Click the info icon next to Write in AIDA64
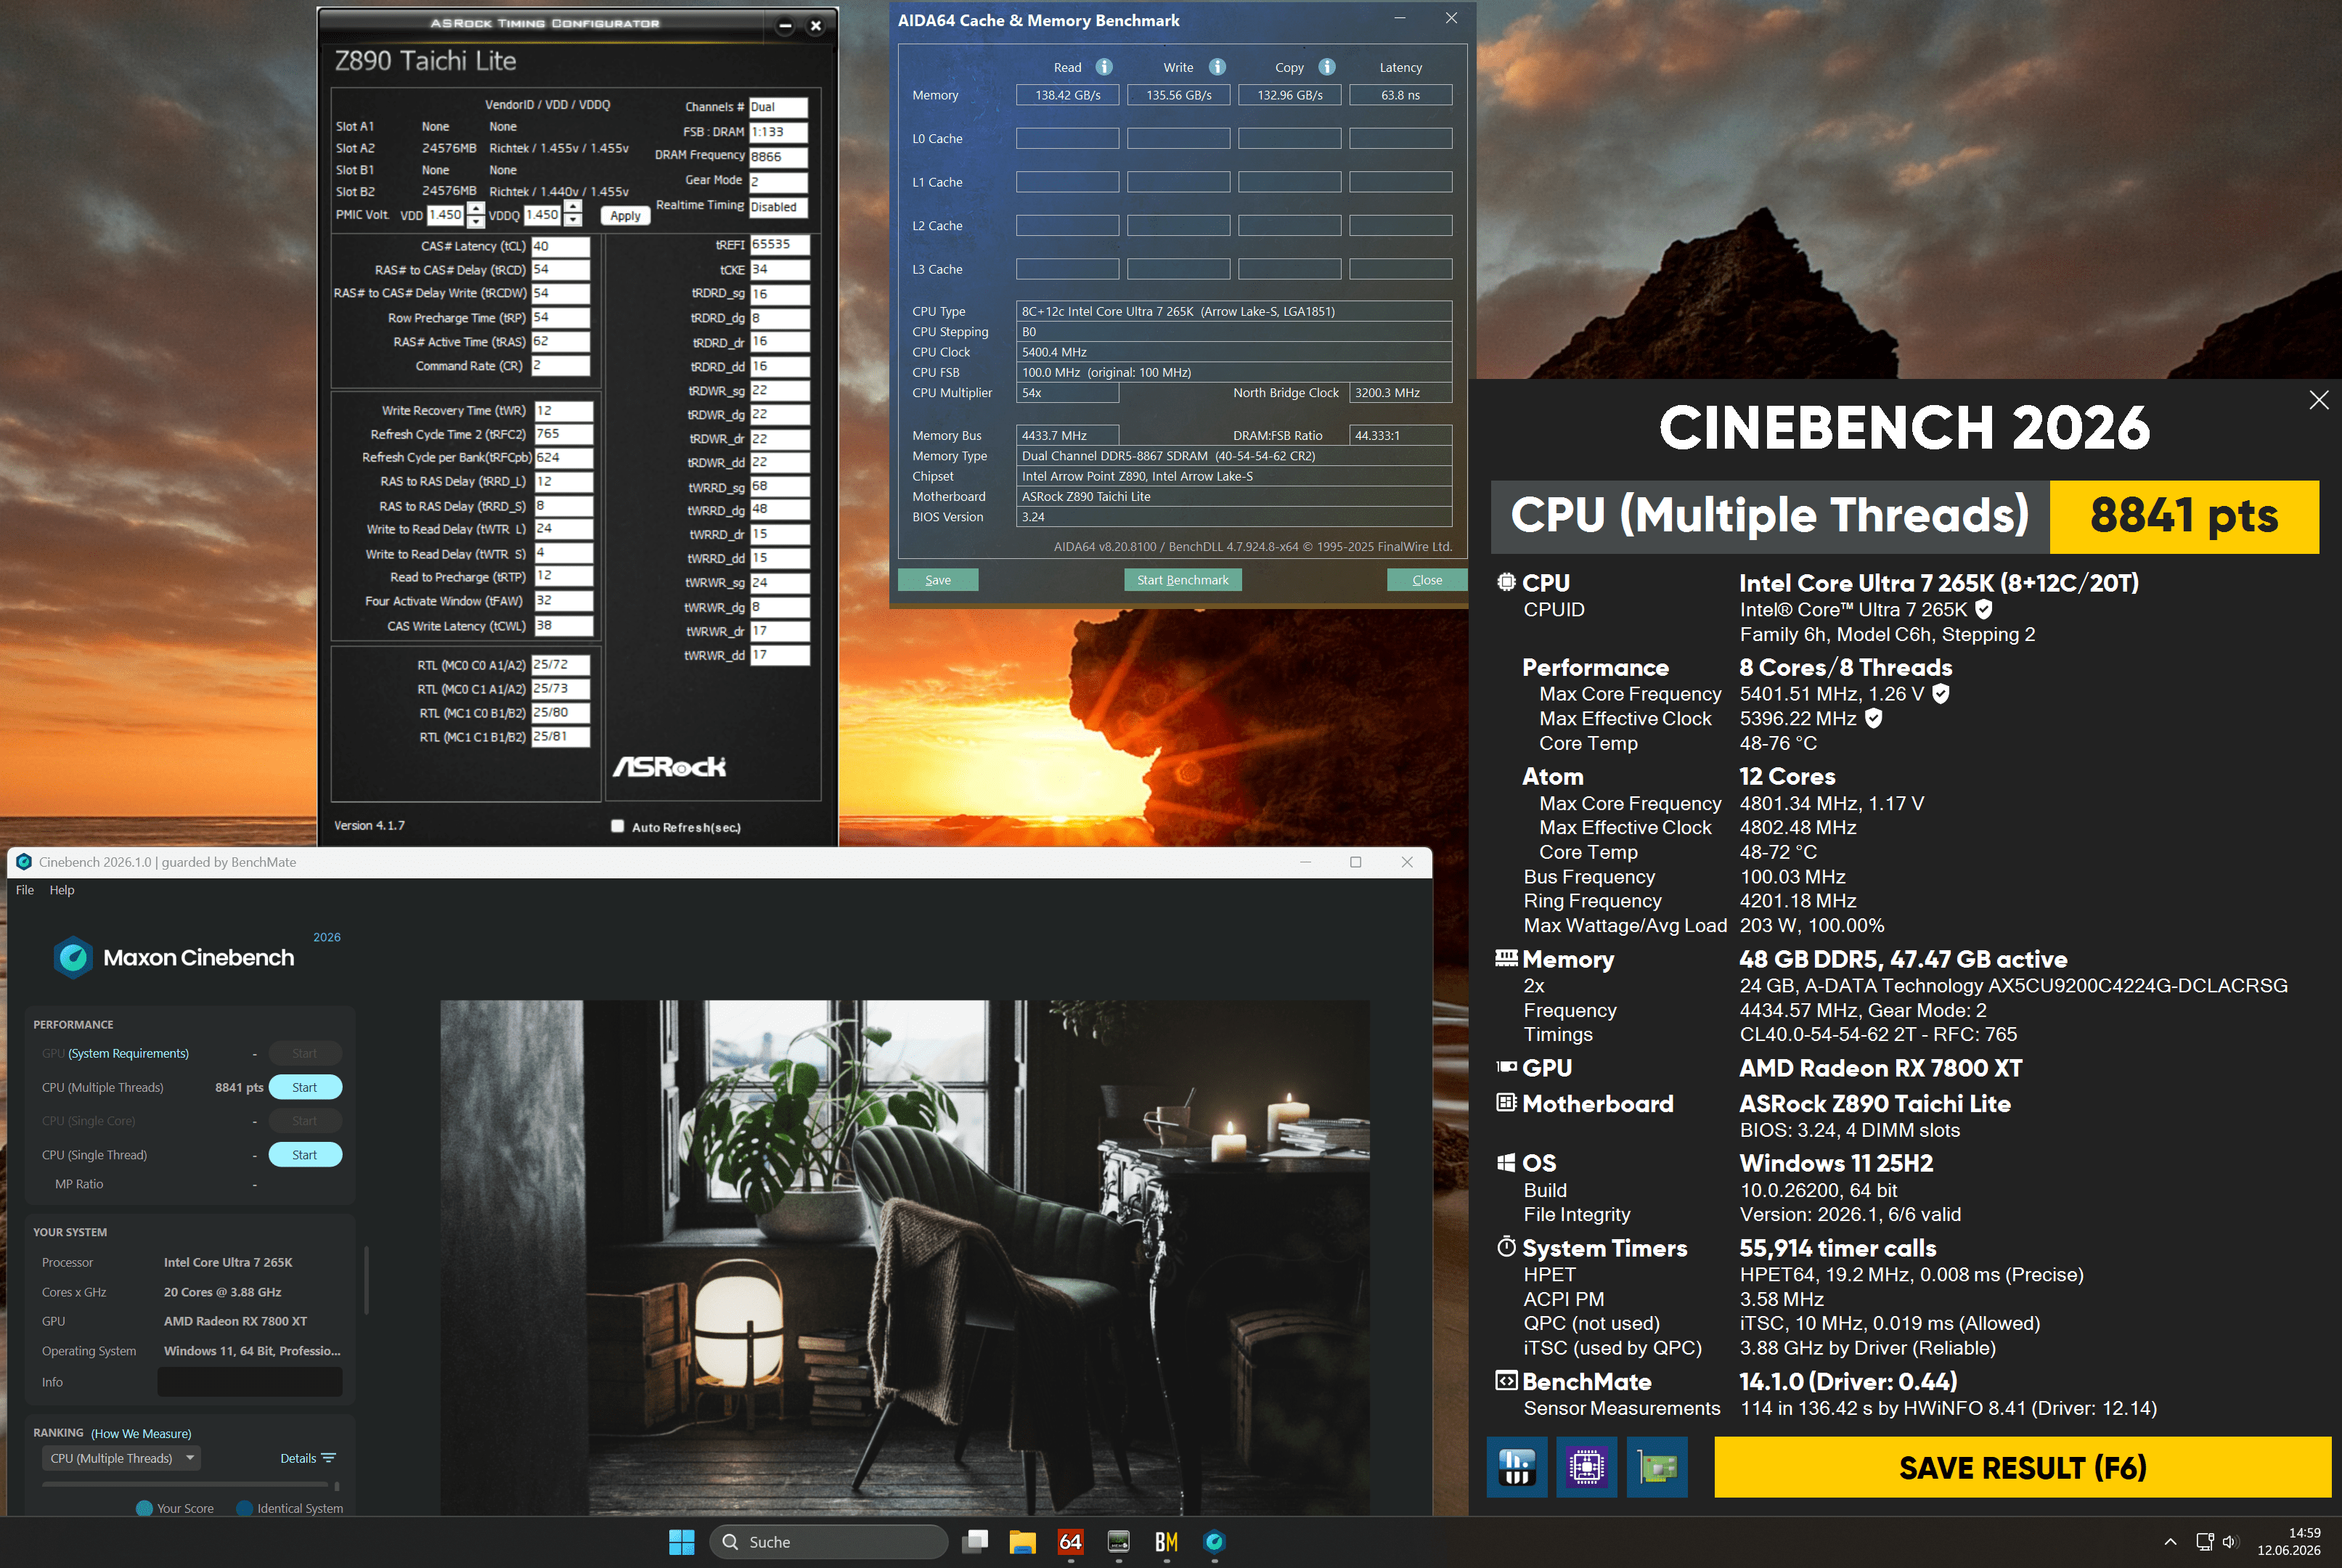 pos(1217,67)
